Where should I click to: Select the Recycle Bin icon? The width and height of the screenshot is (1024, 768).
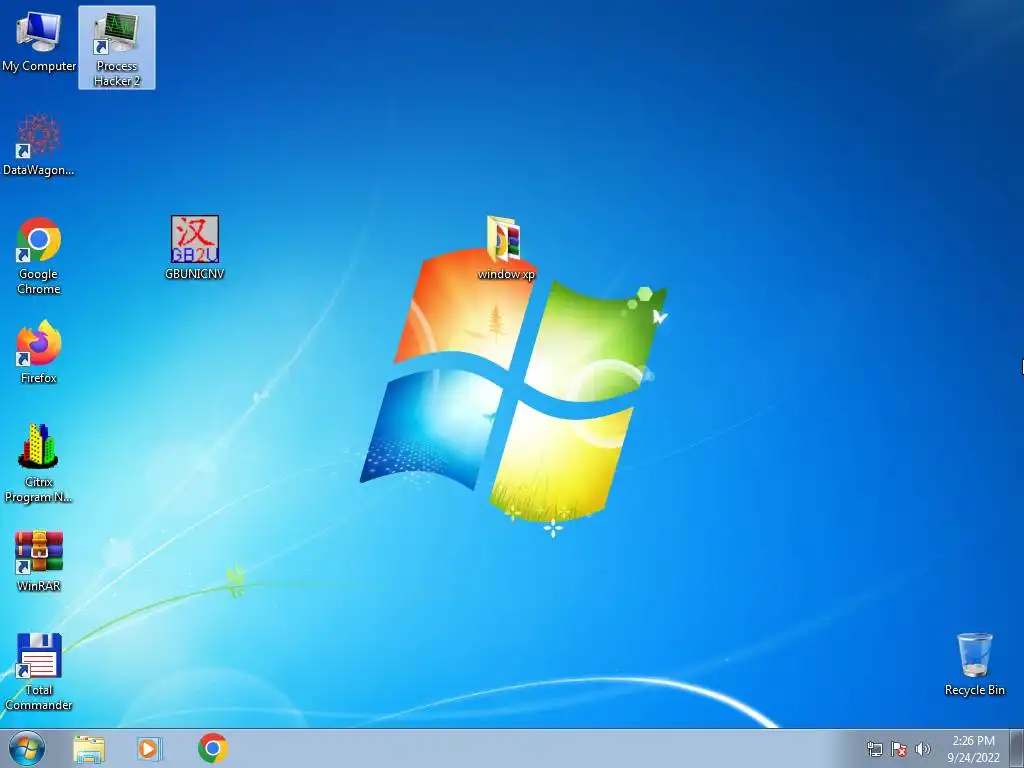(x=974, y=665)
